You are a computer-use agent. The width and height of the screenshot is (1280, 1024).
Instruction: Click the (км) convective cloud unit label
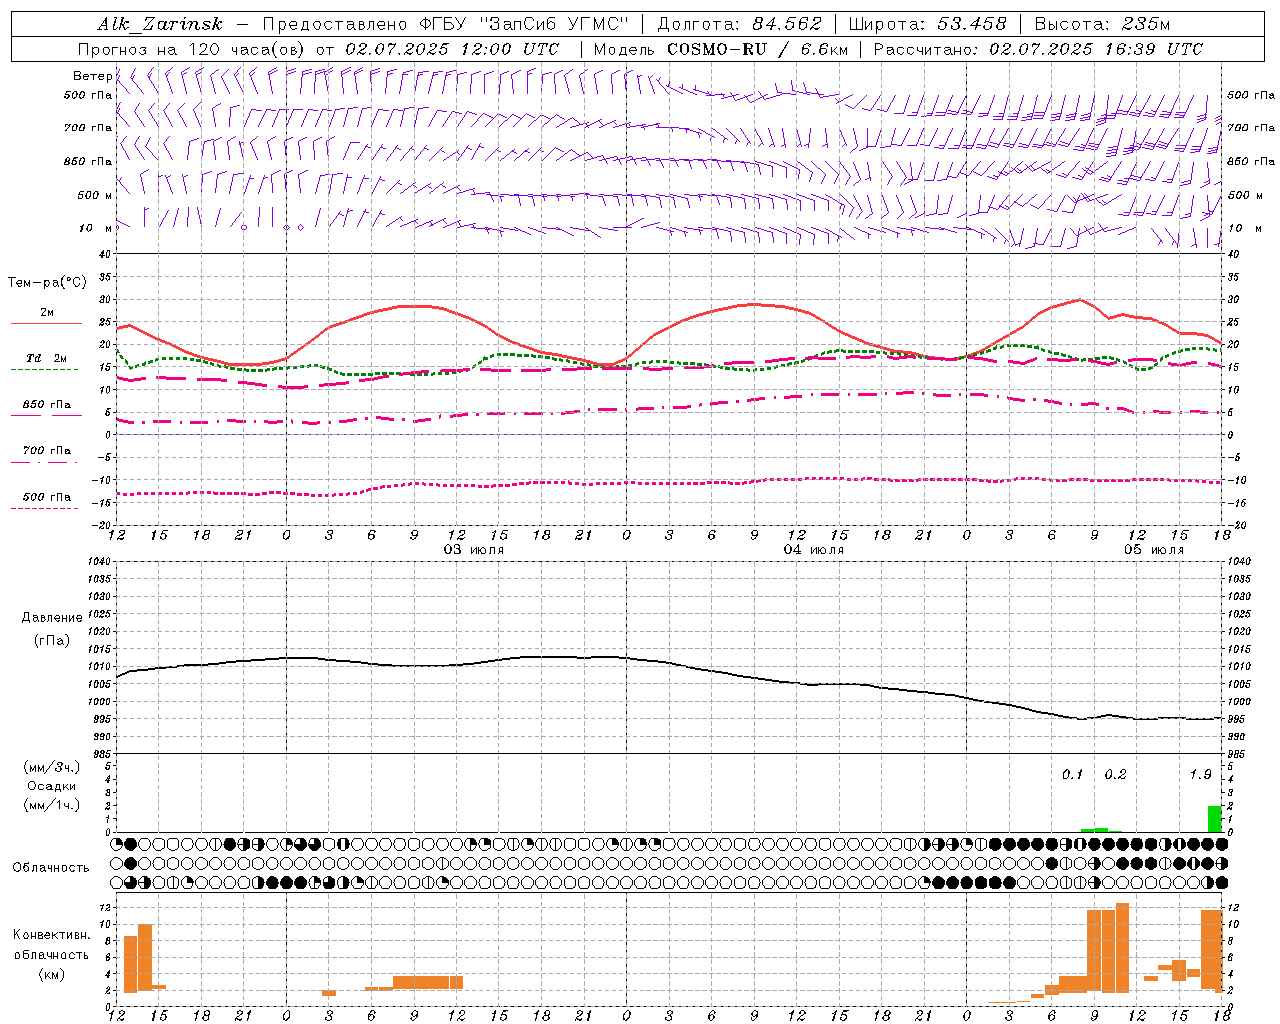tap(52, 974)
